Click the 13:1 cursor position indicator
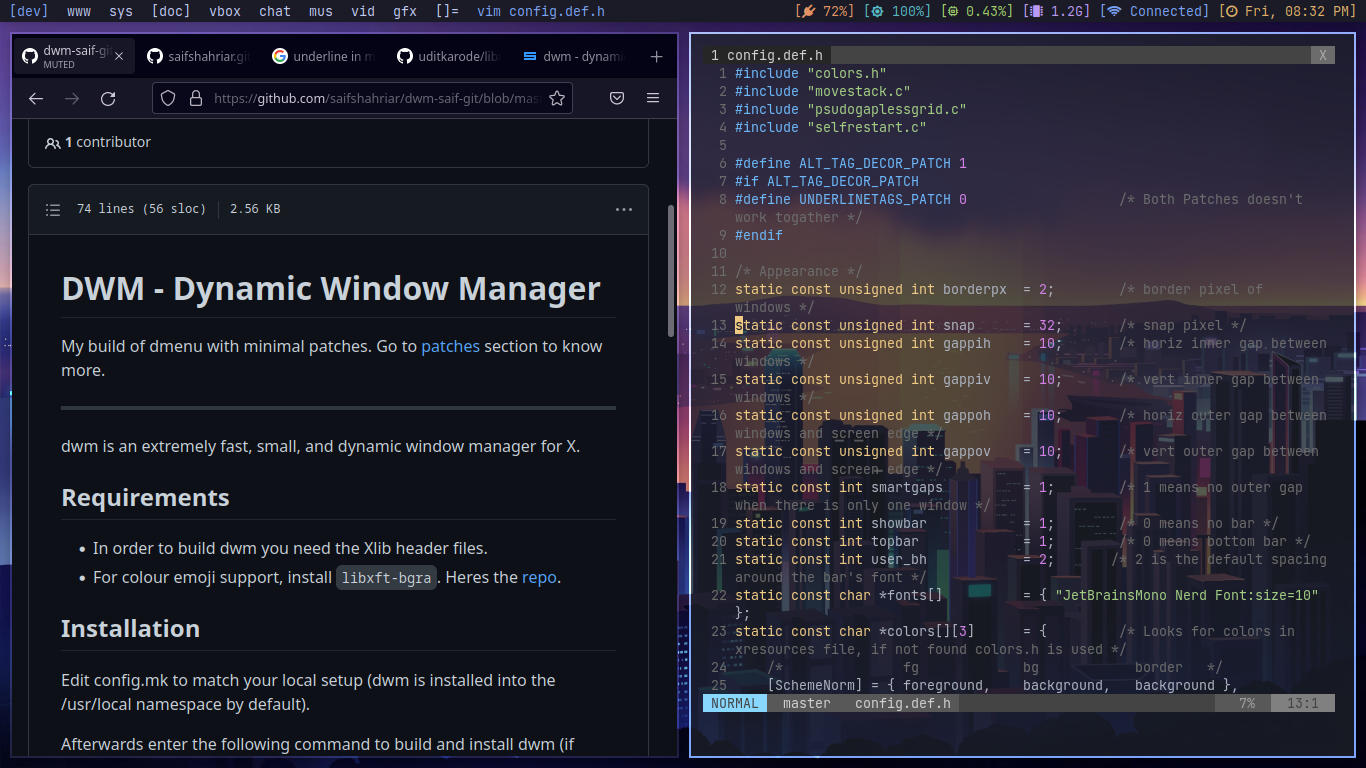The image size is (1366, 768). [x=1302, y=703]
